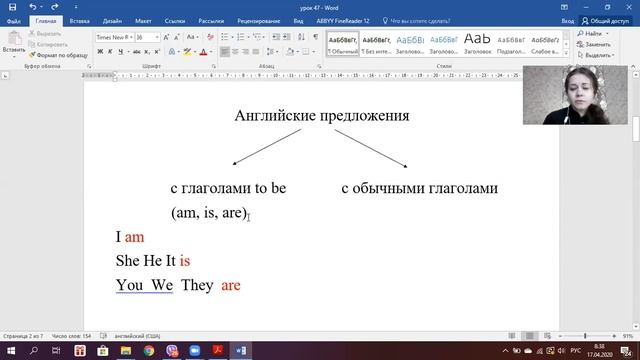The width and height of the screenshot is (640, 360).
Task: Open the Layout (Макет) ribbon tab
Action: (x=143, y=21)
